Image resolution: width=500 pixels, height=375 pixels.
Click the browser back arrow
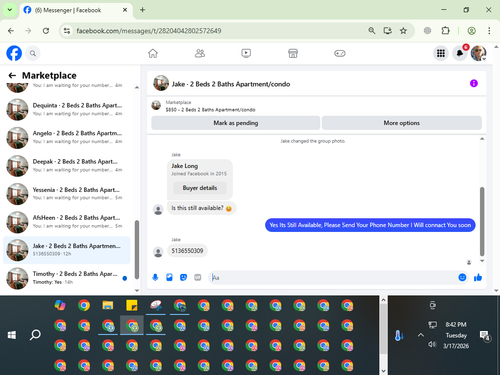click(x=11, y=31)
